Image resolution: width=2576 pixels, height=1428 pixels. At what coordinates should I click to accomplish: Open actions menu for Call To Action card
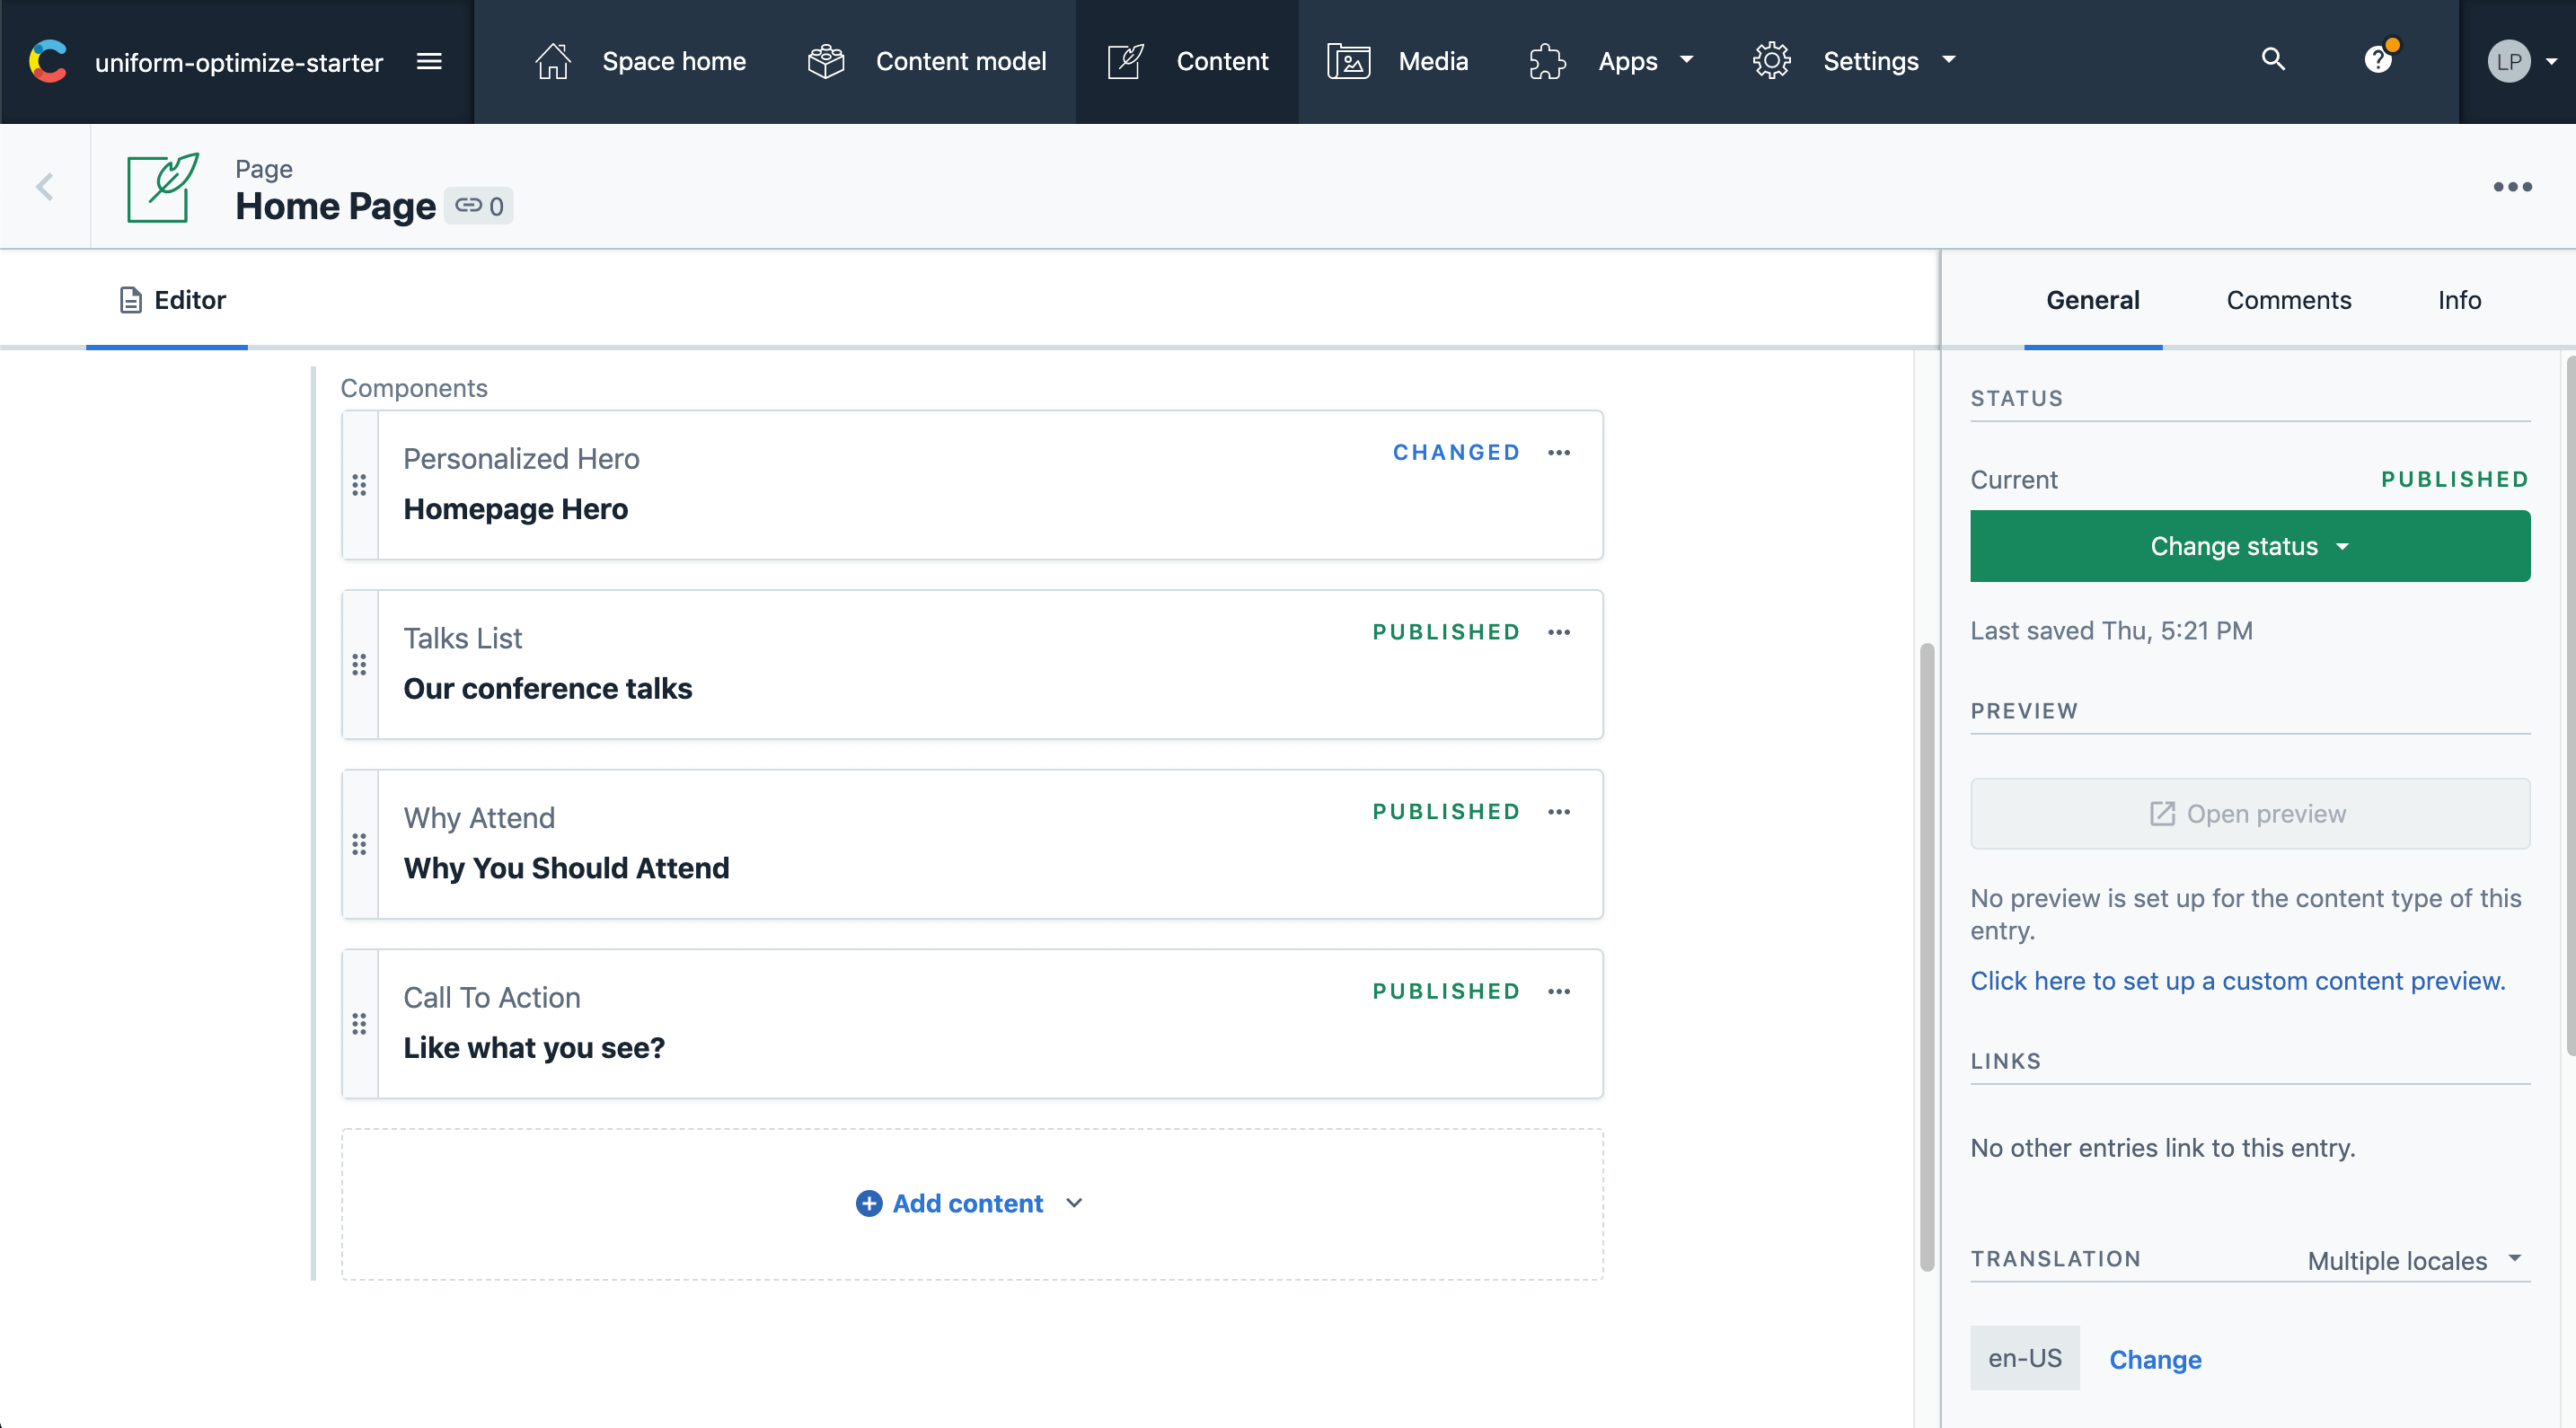pos(1559,992)
